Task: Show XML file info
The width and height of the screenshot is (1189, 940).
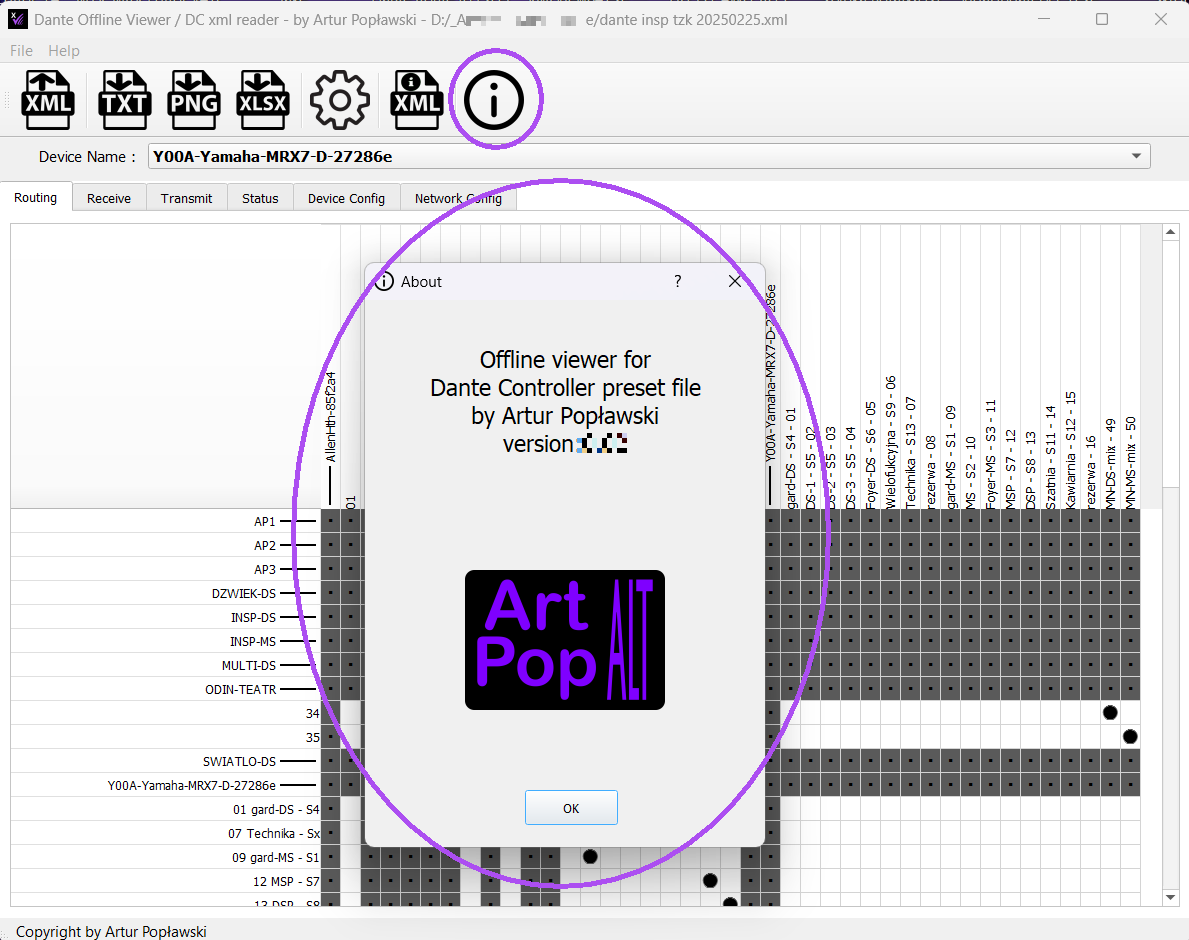Action: (x=416, y=100)
